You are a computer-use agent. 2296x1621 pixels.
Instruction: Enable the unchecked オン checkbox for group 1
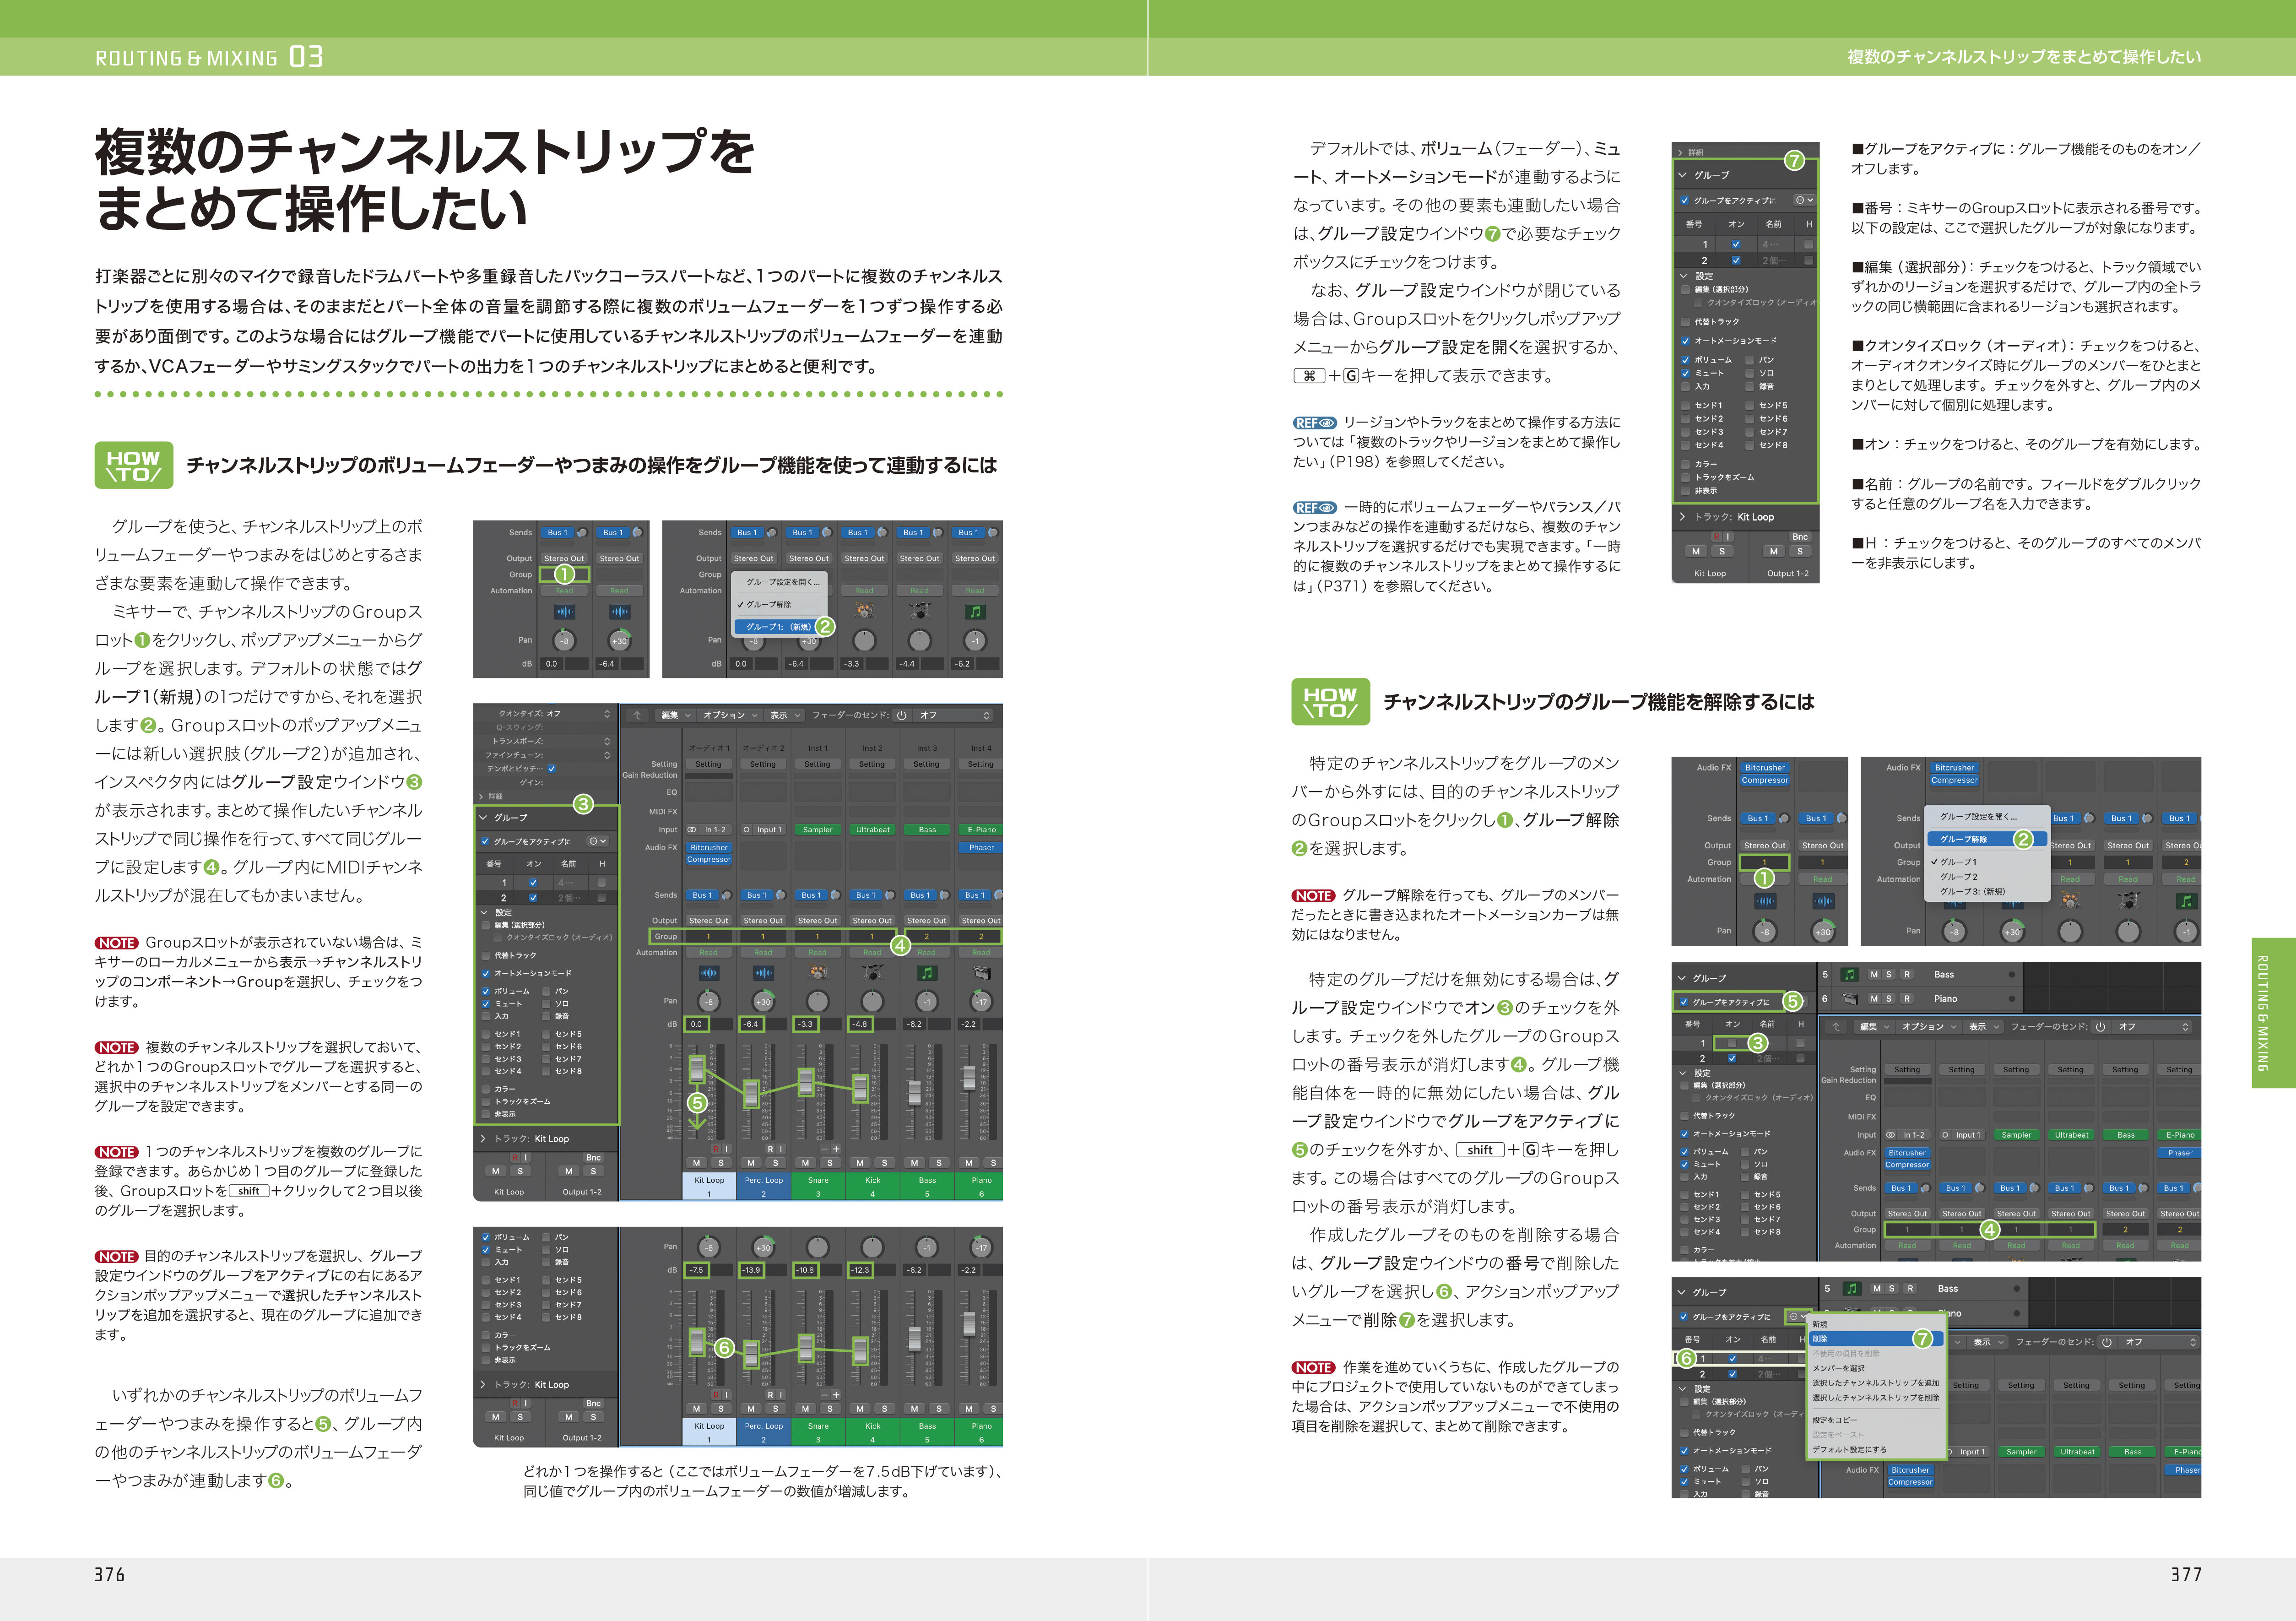pyautogui.click(x=1733, y=1043)
